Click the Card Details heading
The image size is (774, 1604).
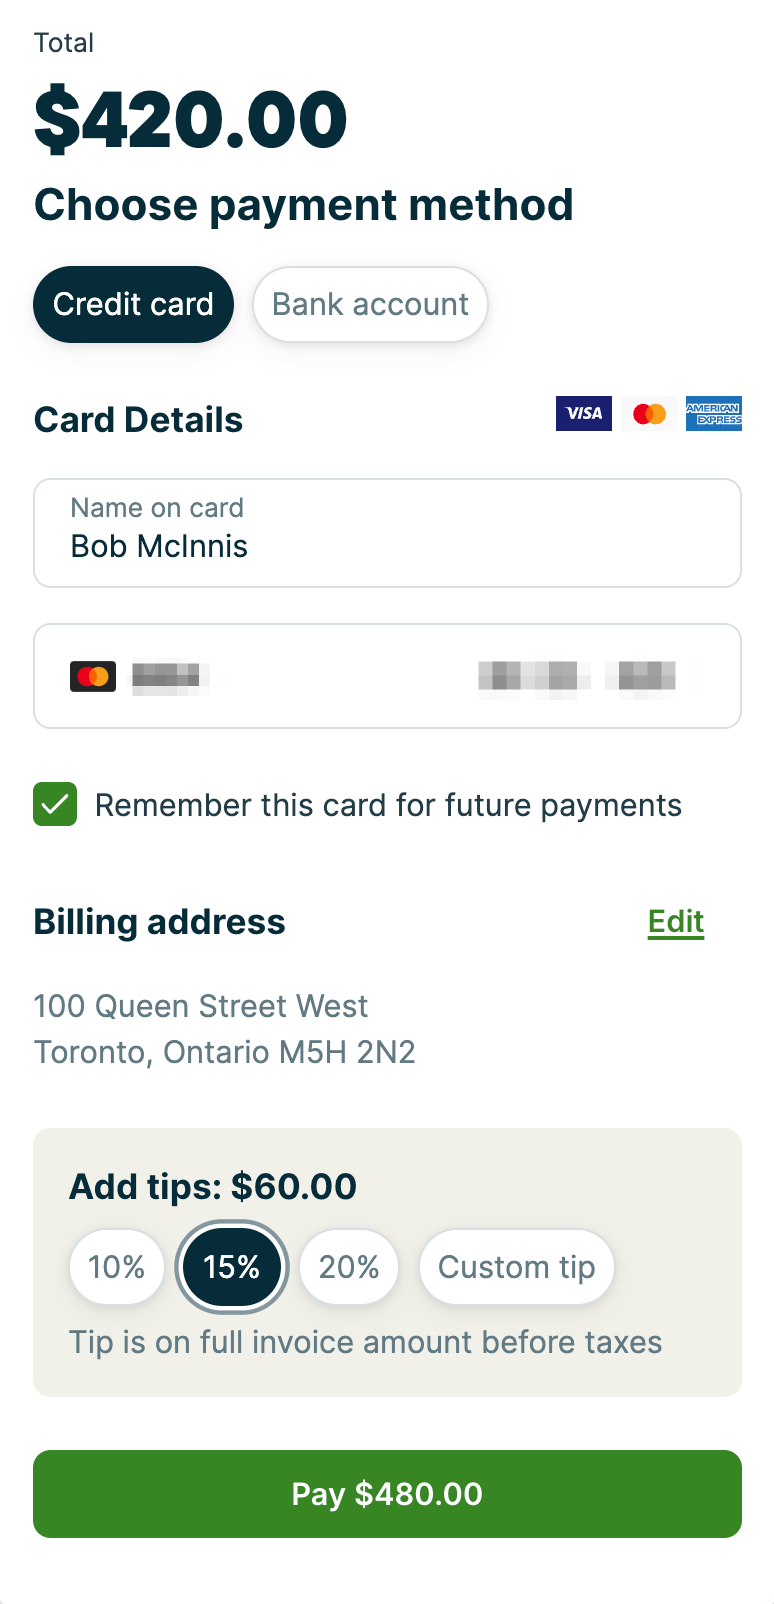coord(139,420)
